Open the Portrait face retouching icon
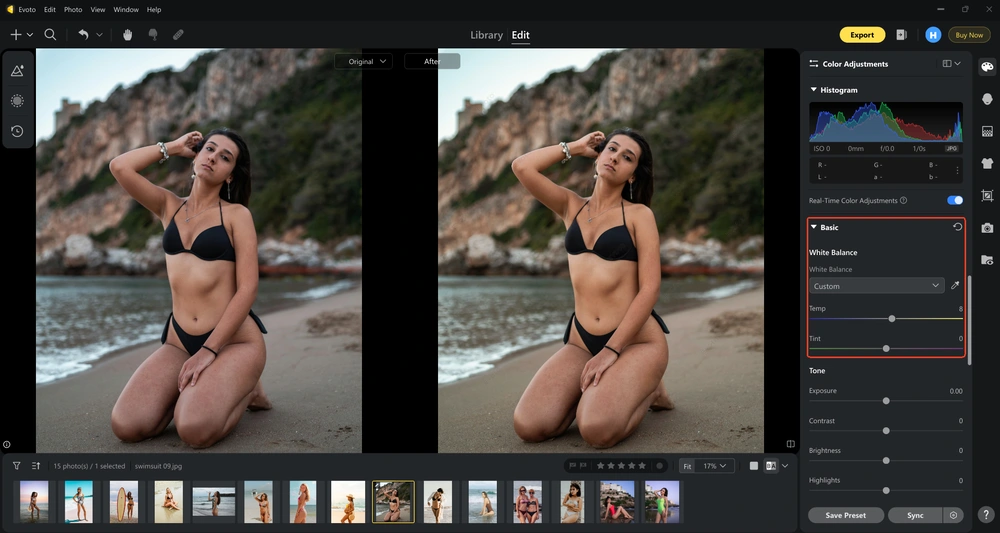The image size is (1000, 533). [987, 99]
